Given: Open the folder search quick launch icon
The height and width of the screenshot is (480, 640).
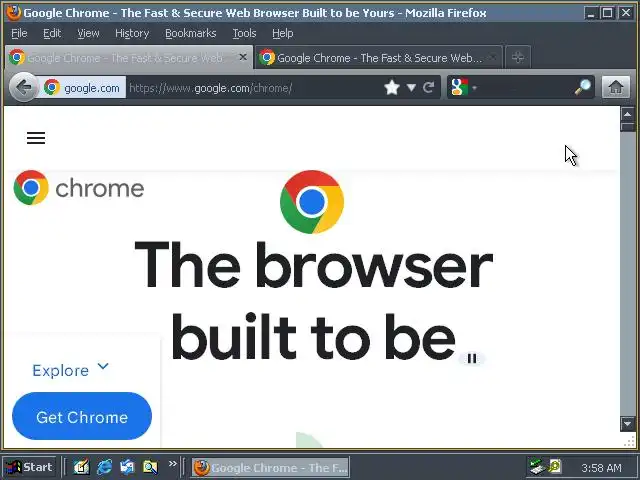Looking at the screenshot, I should pos(150,467).
